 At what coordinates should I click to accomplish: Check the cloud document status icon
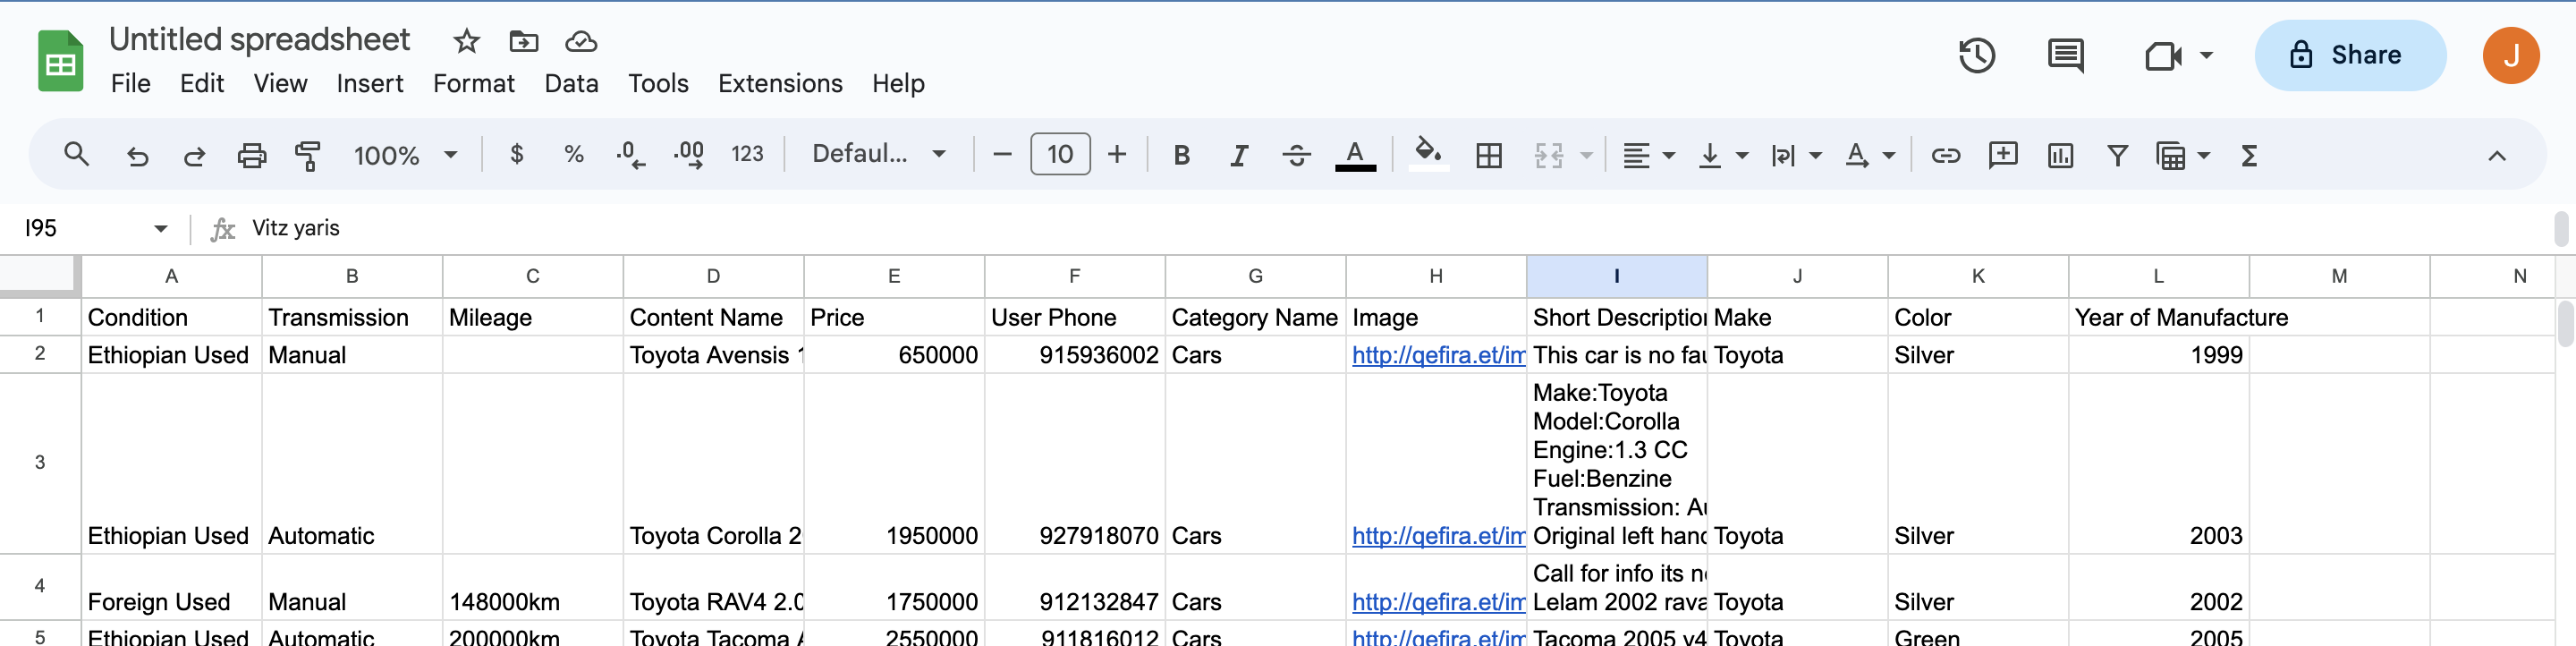click(581, 41)
